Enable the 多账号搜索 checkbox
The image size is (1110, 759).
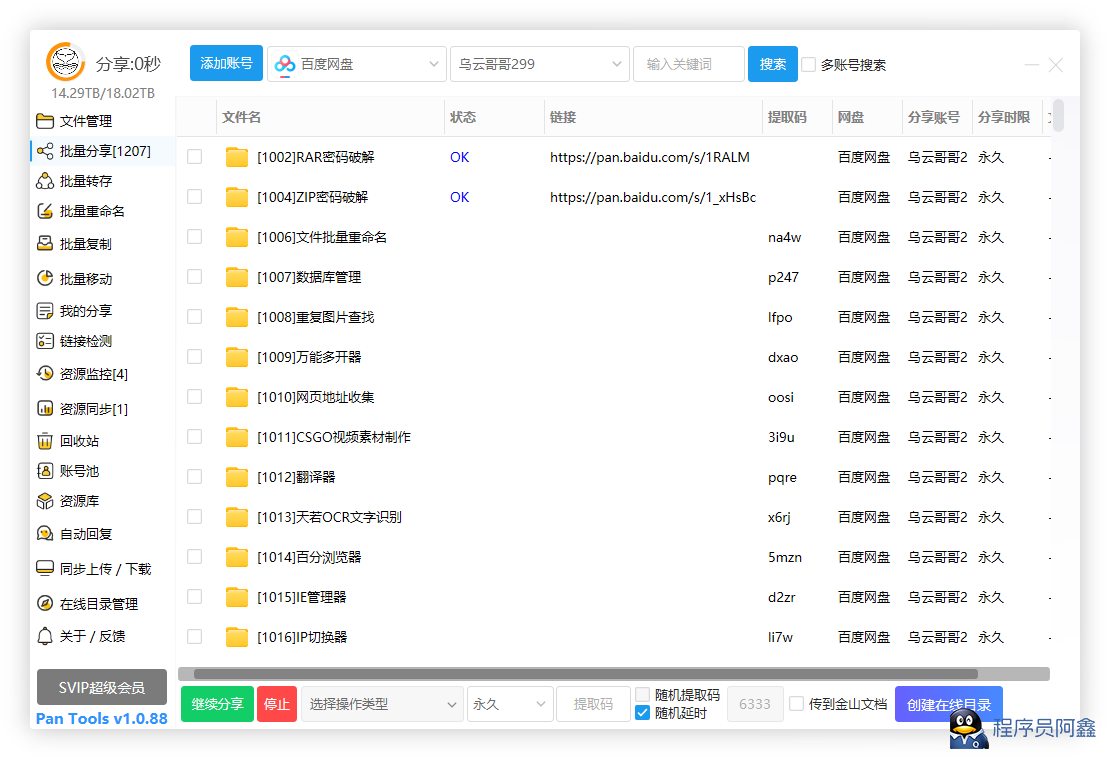809,65
